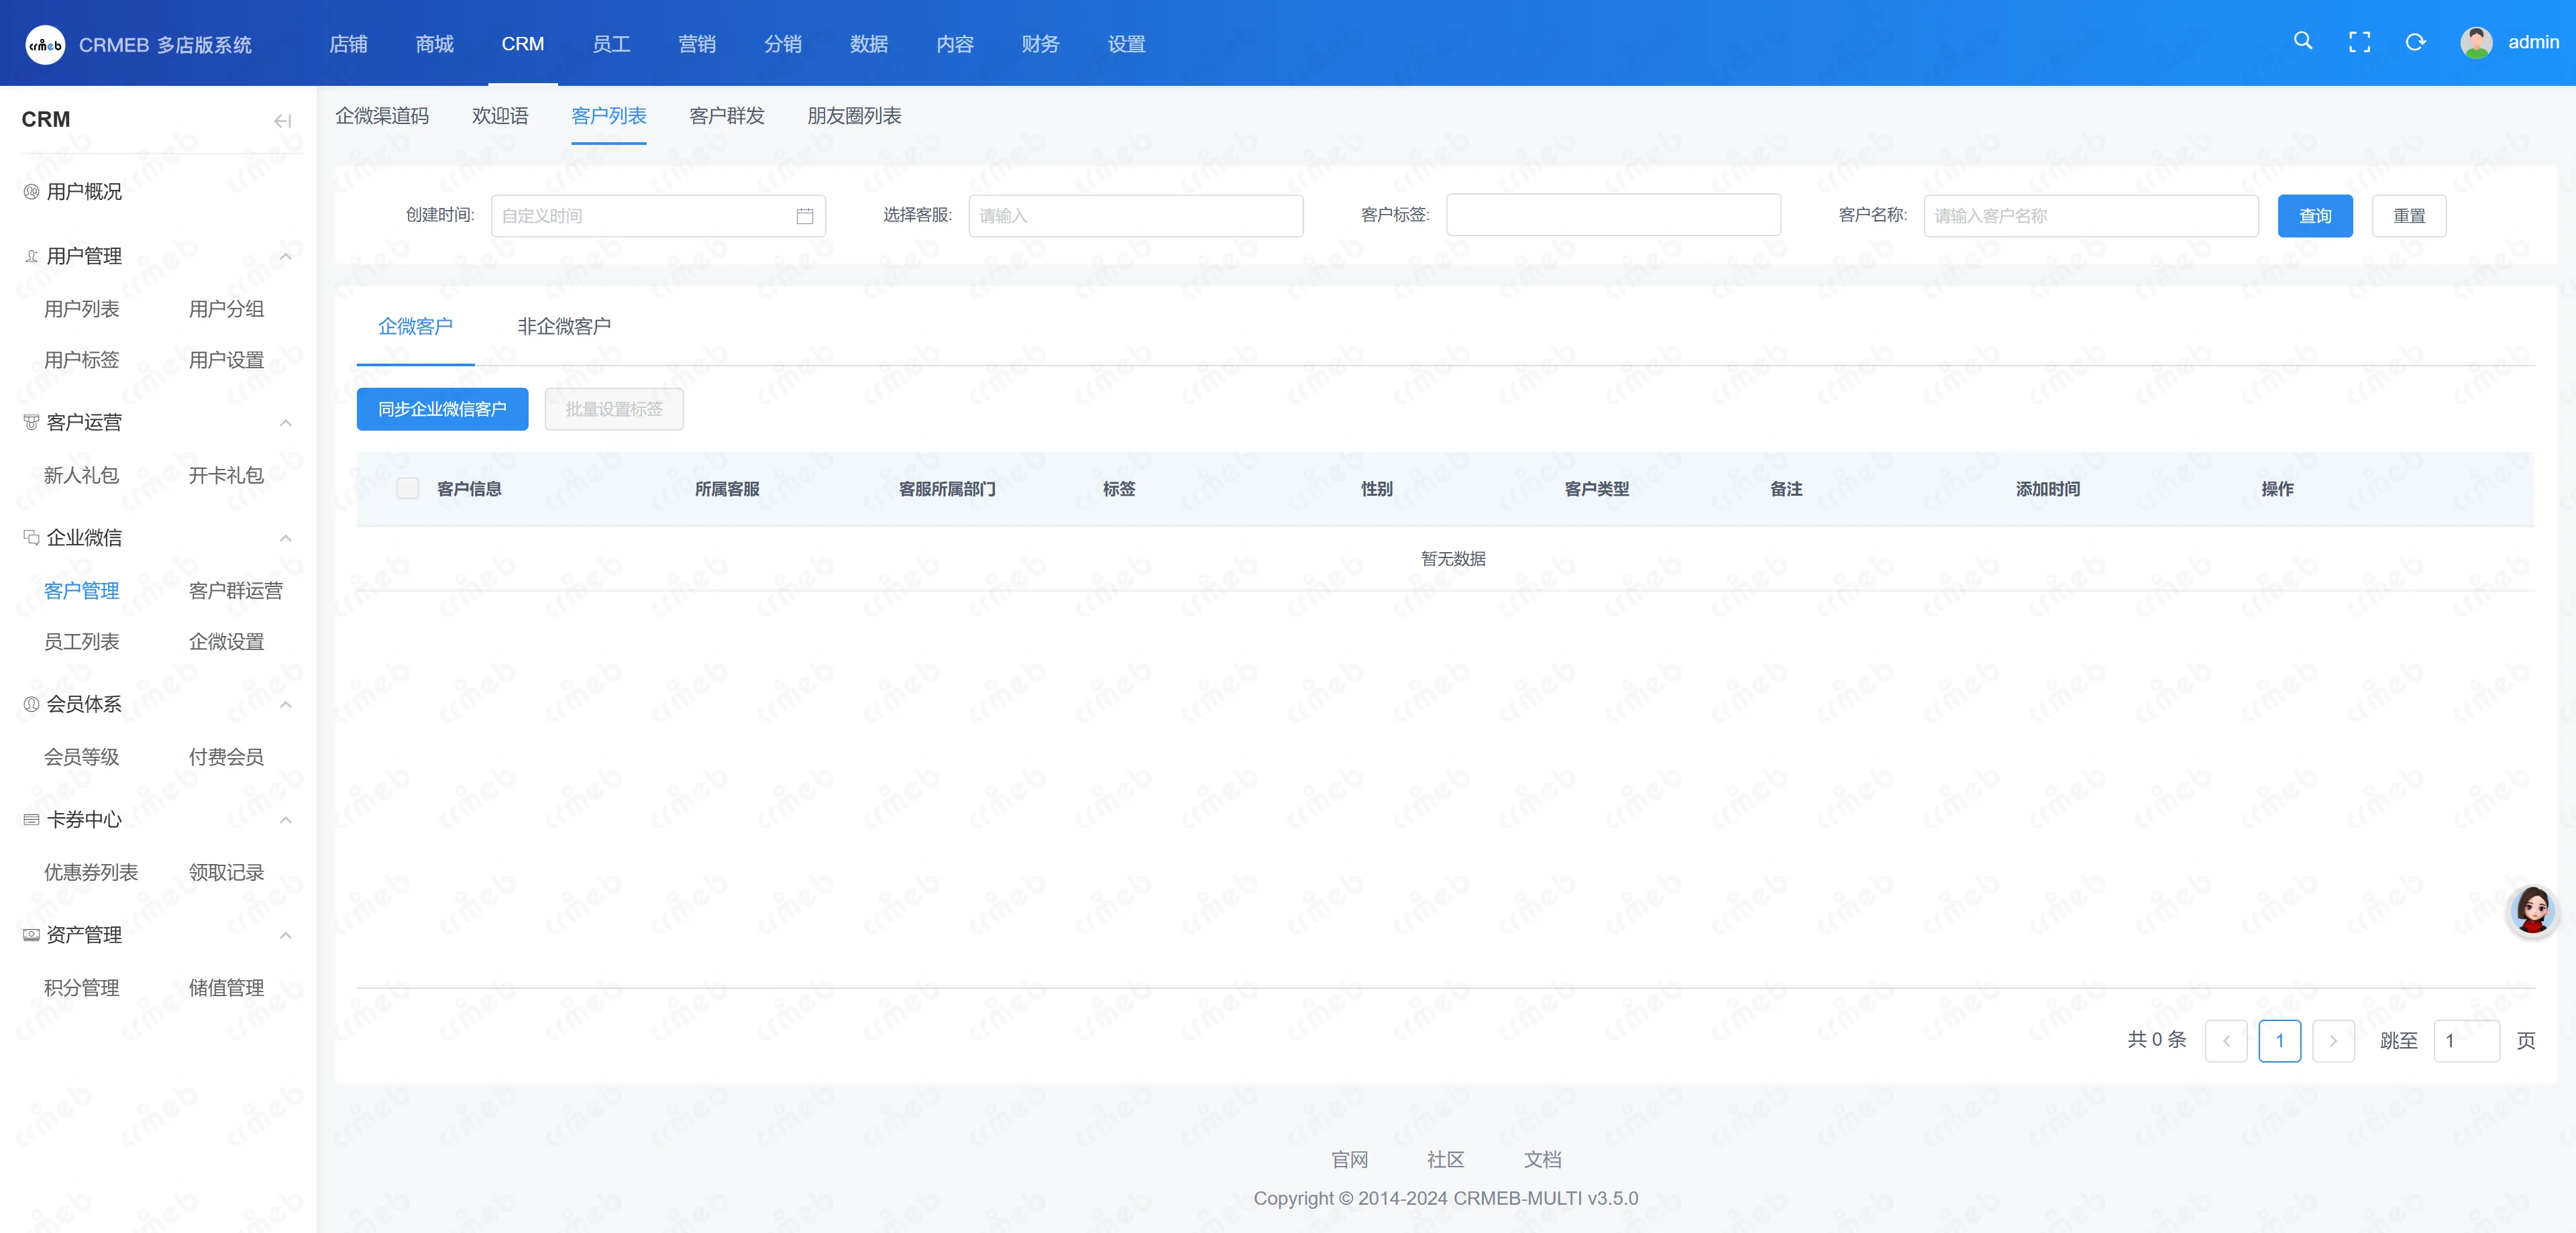Open 客户群运营 in sidebar

pyautogui.click(x=236, y=591)
